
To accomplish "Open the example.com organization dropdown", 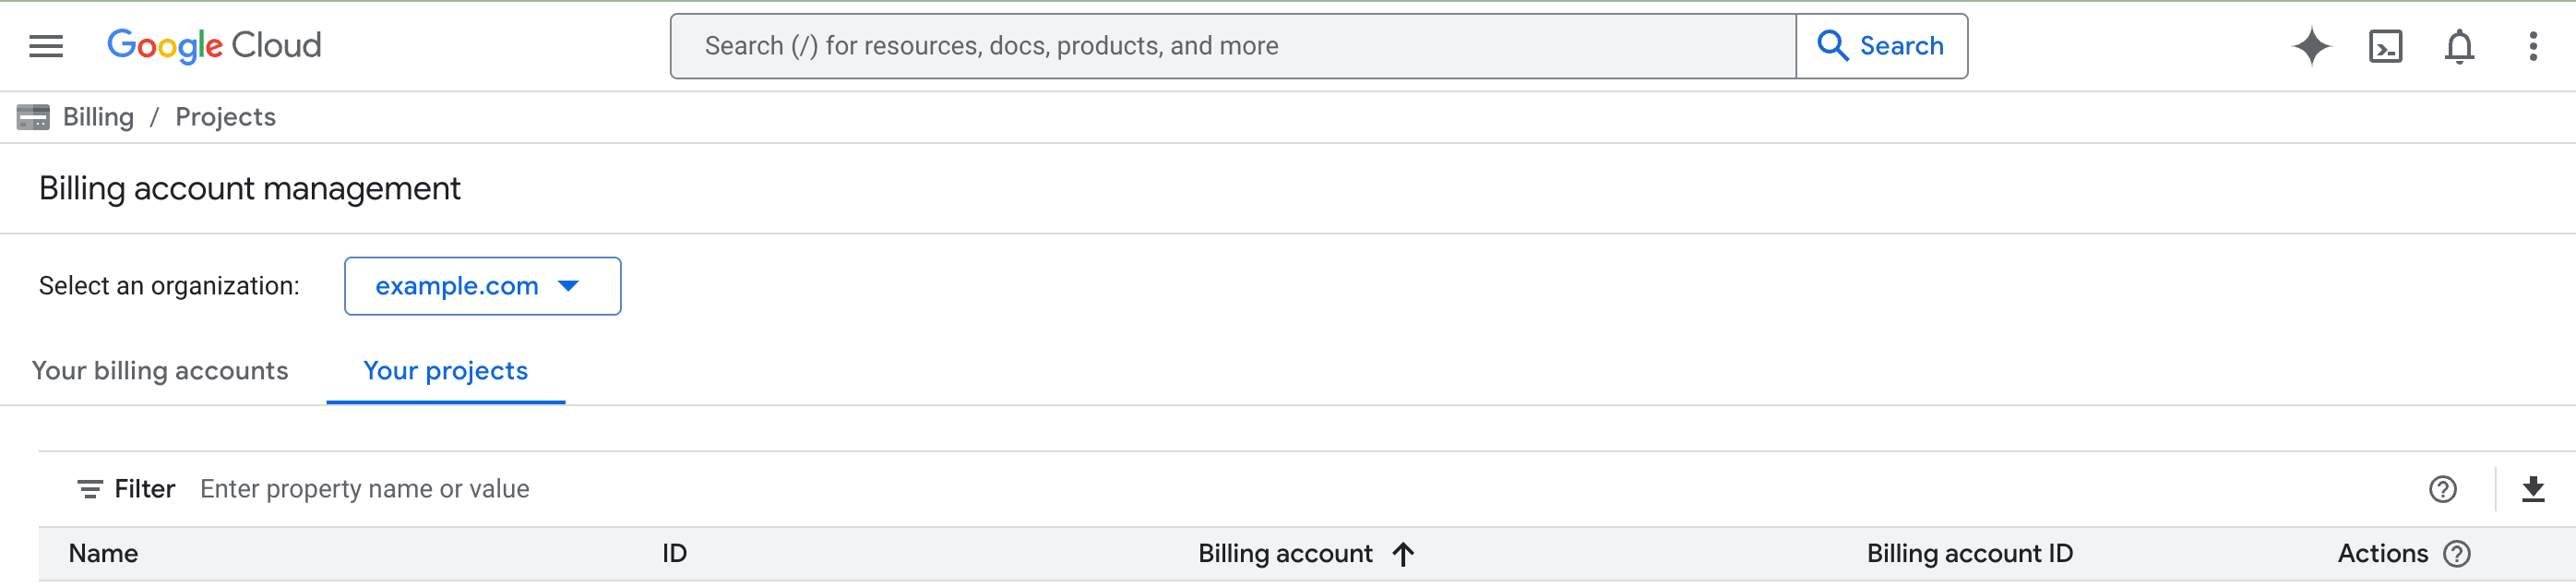I will [x=482, y=286].
